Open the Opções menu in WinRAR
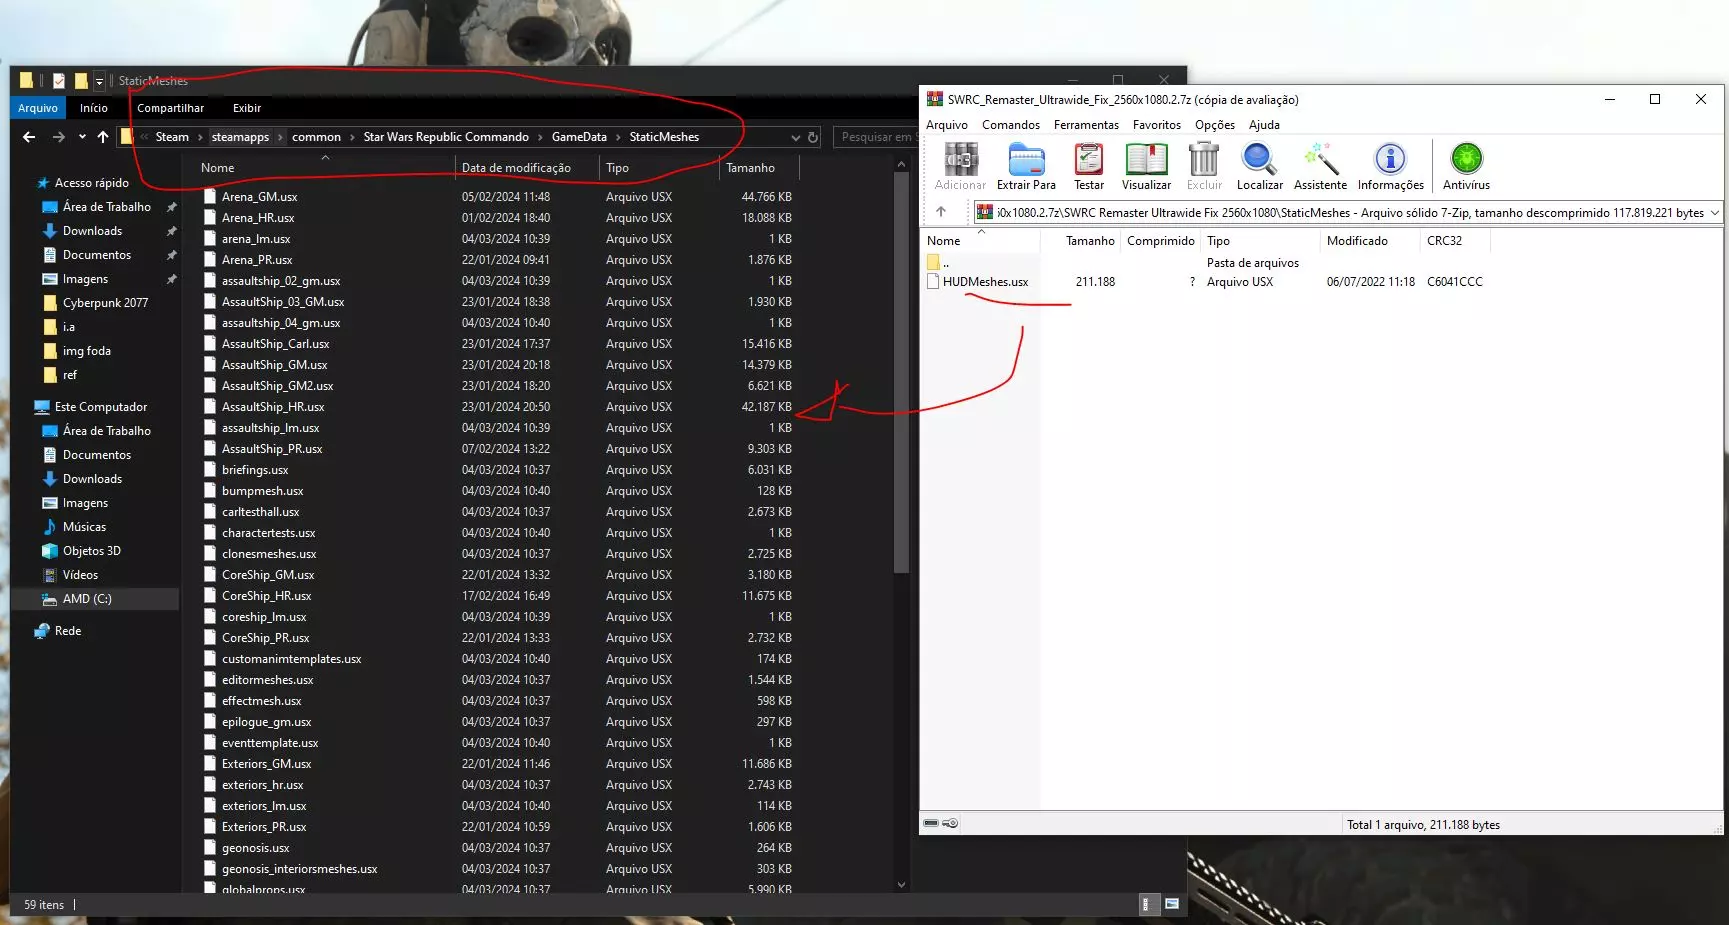Screen dimensions: 1729x925 1215,125
